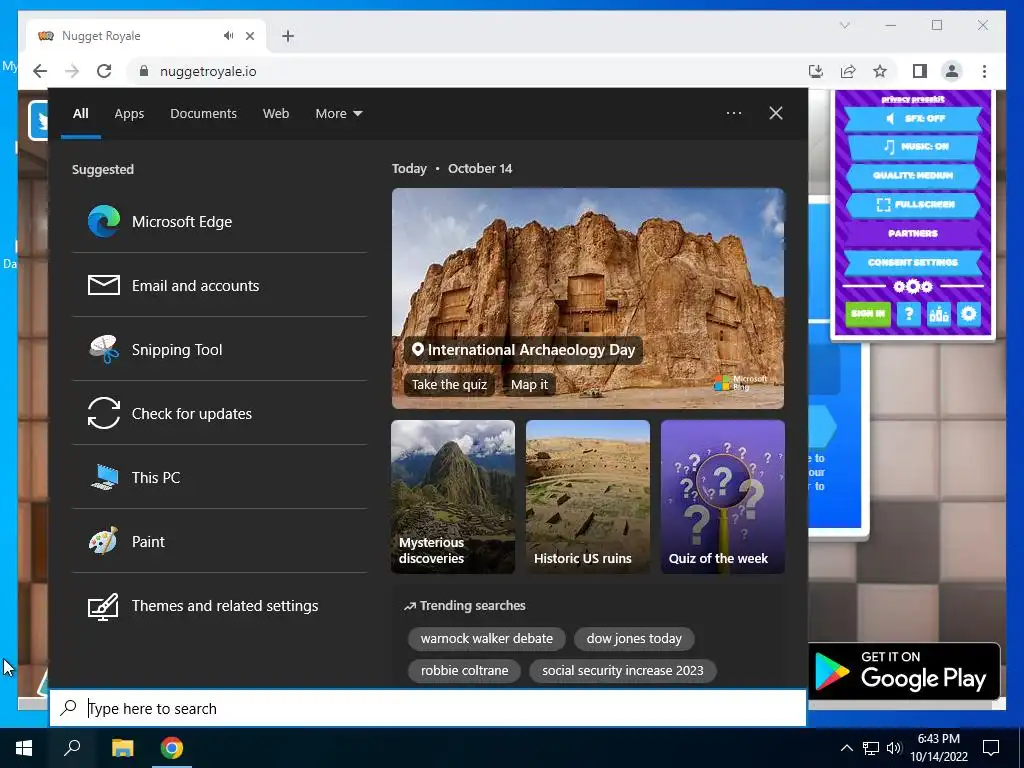Click the Map it button
The width and height of the screenshot is (1024, 768).
tap(529, 385)
